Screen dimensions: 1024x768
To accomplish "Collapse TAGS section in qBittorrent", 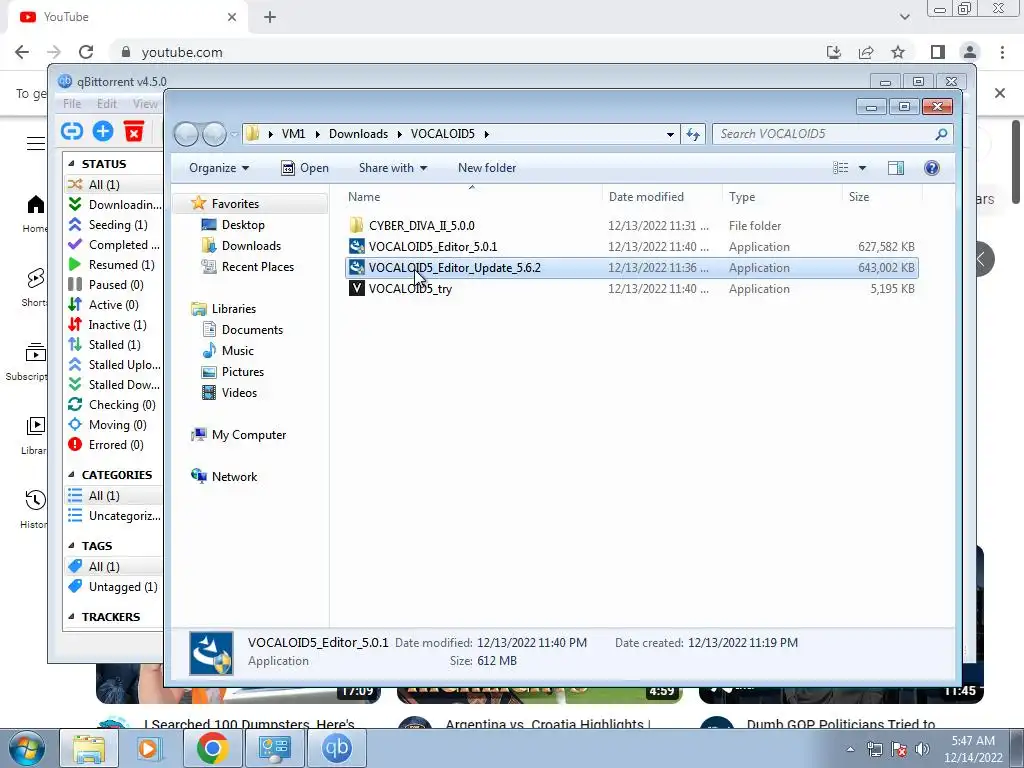I will [71, 545].
